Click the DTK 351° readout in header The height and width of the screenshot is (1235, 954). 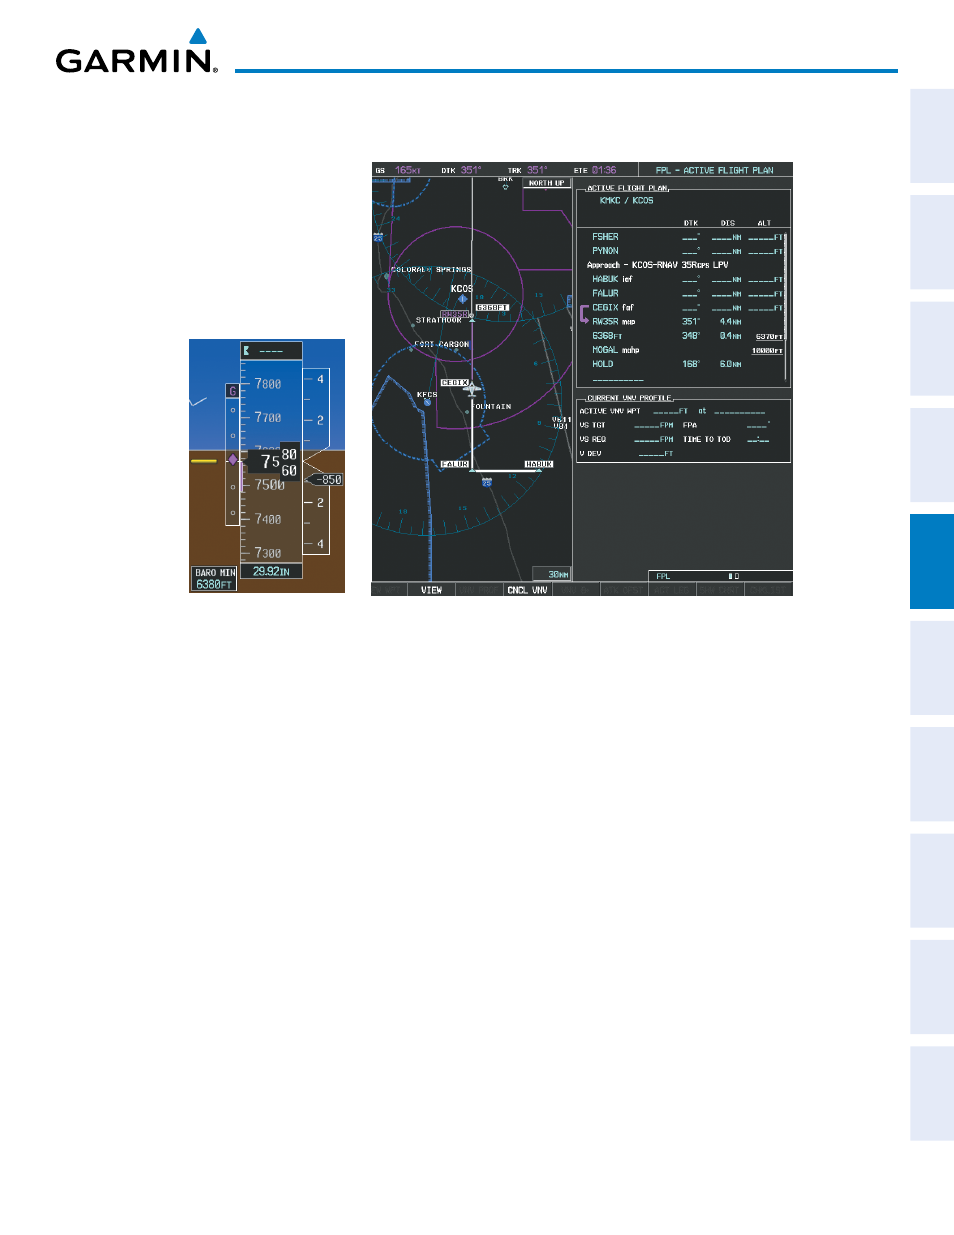pyautogui.click(x=462, y=170)
